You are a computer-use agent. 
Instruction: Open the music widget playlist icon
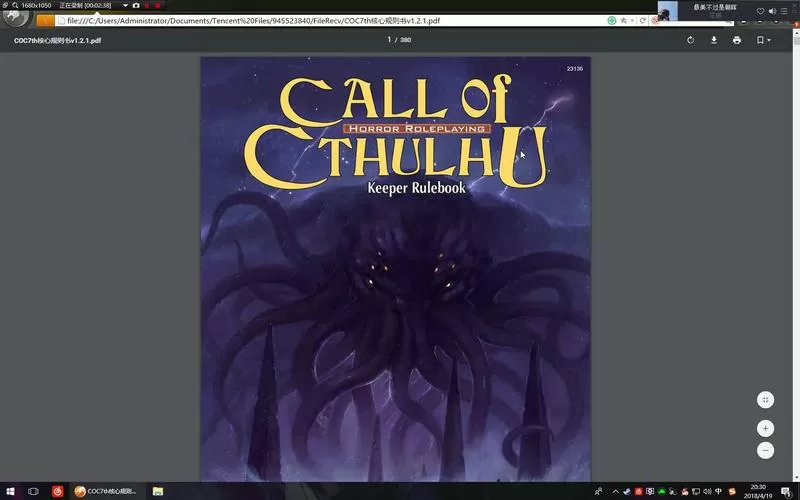coord(784,11)
